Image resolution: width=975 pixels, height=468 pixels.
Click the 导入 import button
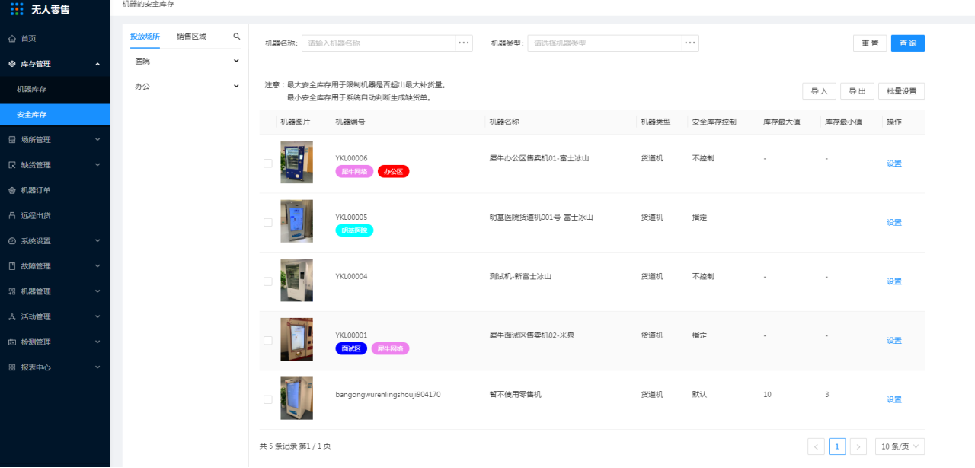point(819,91)
